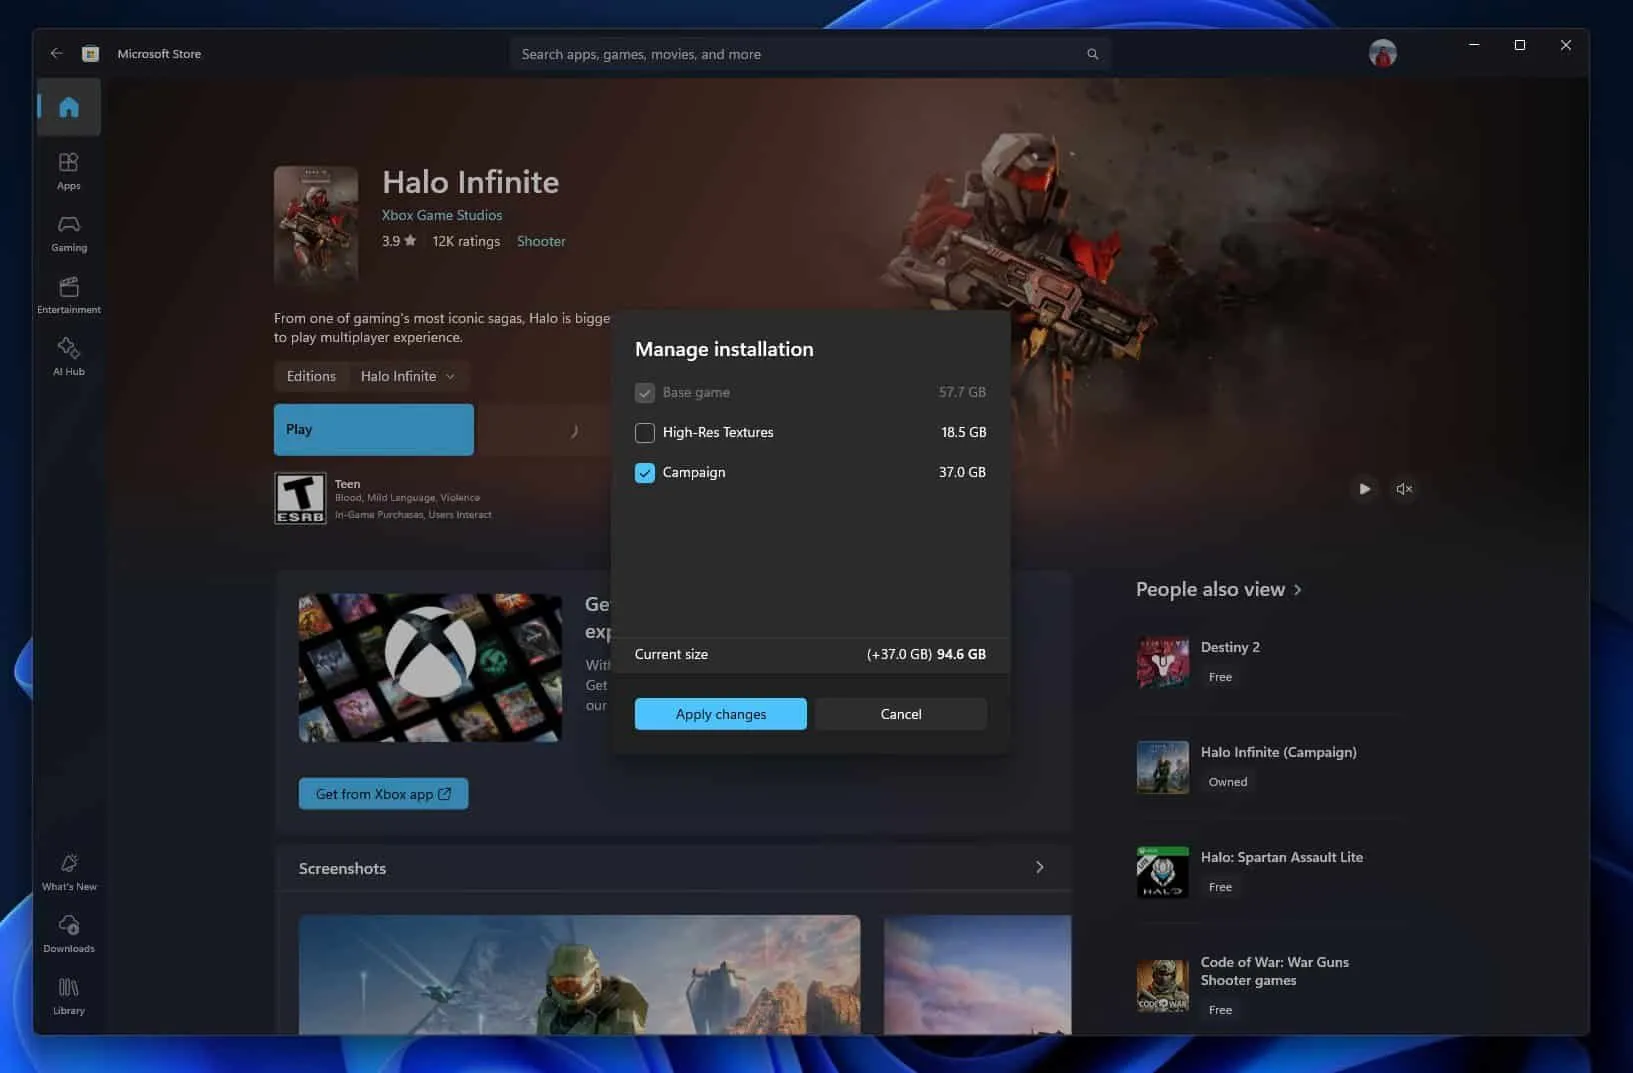1633x1073 pixels.
Task: Open the Library section
Action: pos(68,996)
